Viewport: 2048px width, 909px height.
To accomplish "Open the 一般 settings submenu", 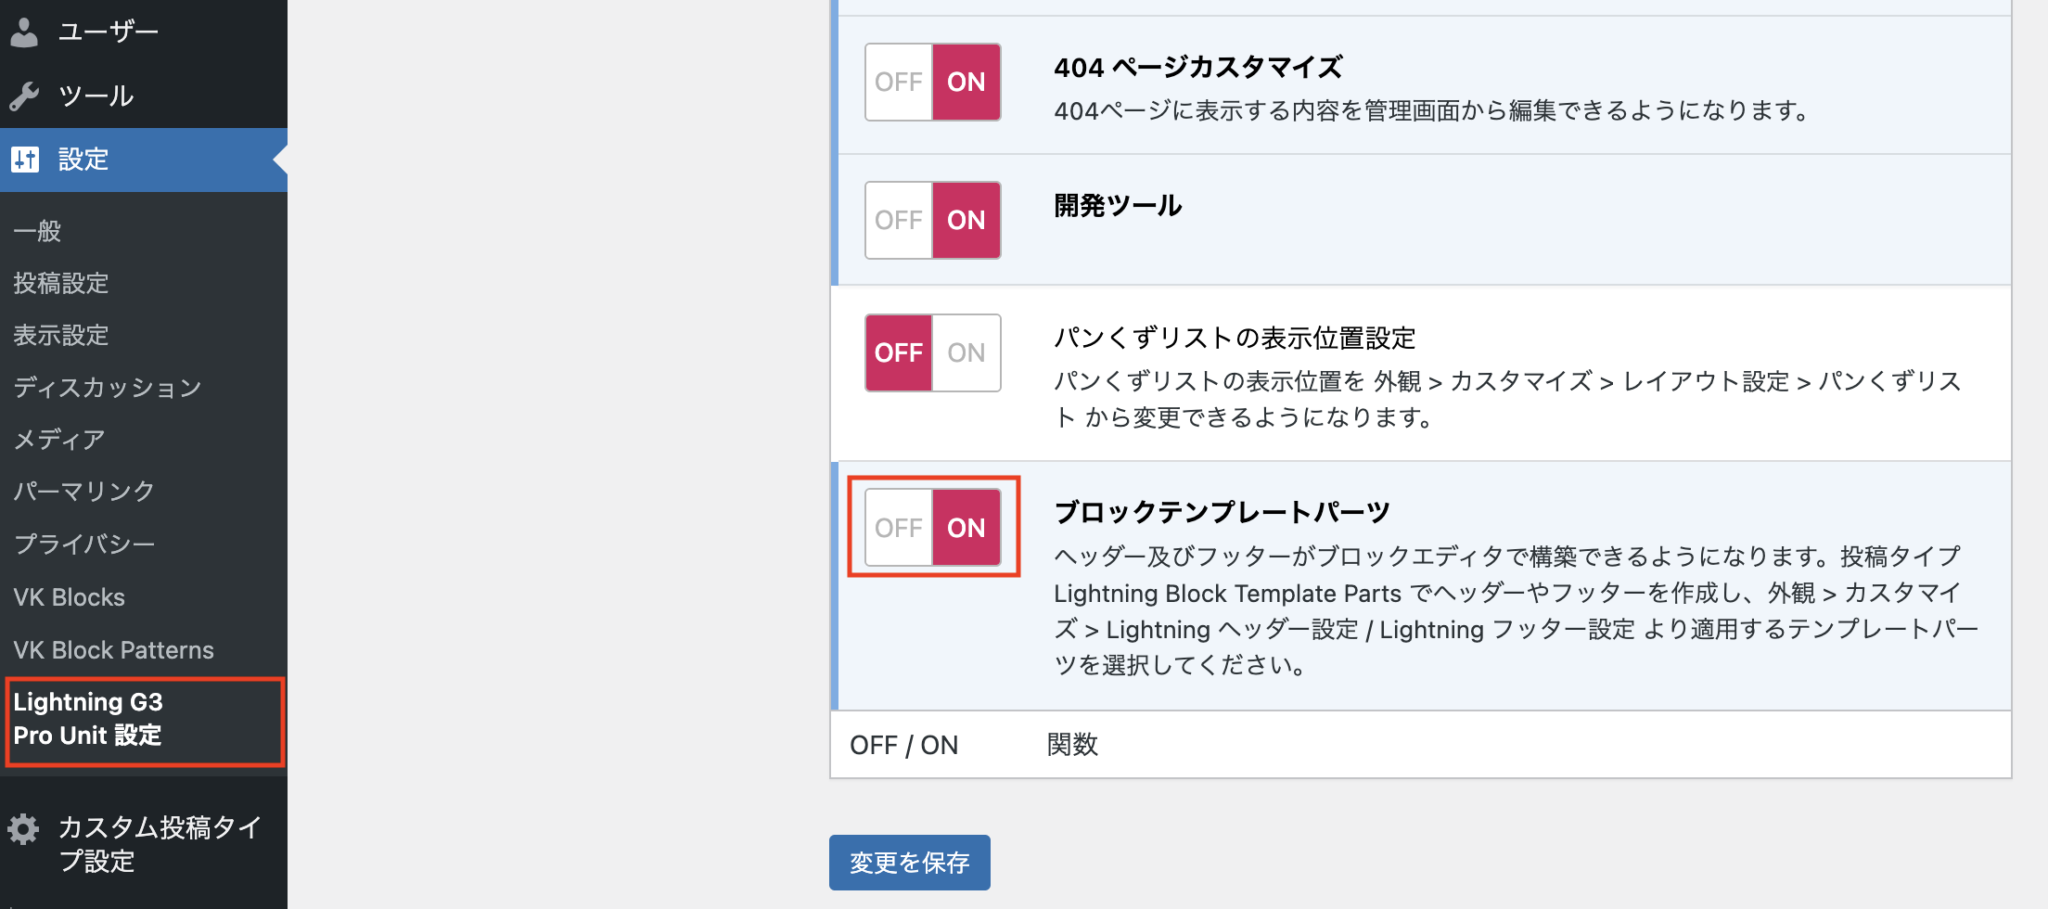I will [x=37, y=231].
